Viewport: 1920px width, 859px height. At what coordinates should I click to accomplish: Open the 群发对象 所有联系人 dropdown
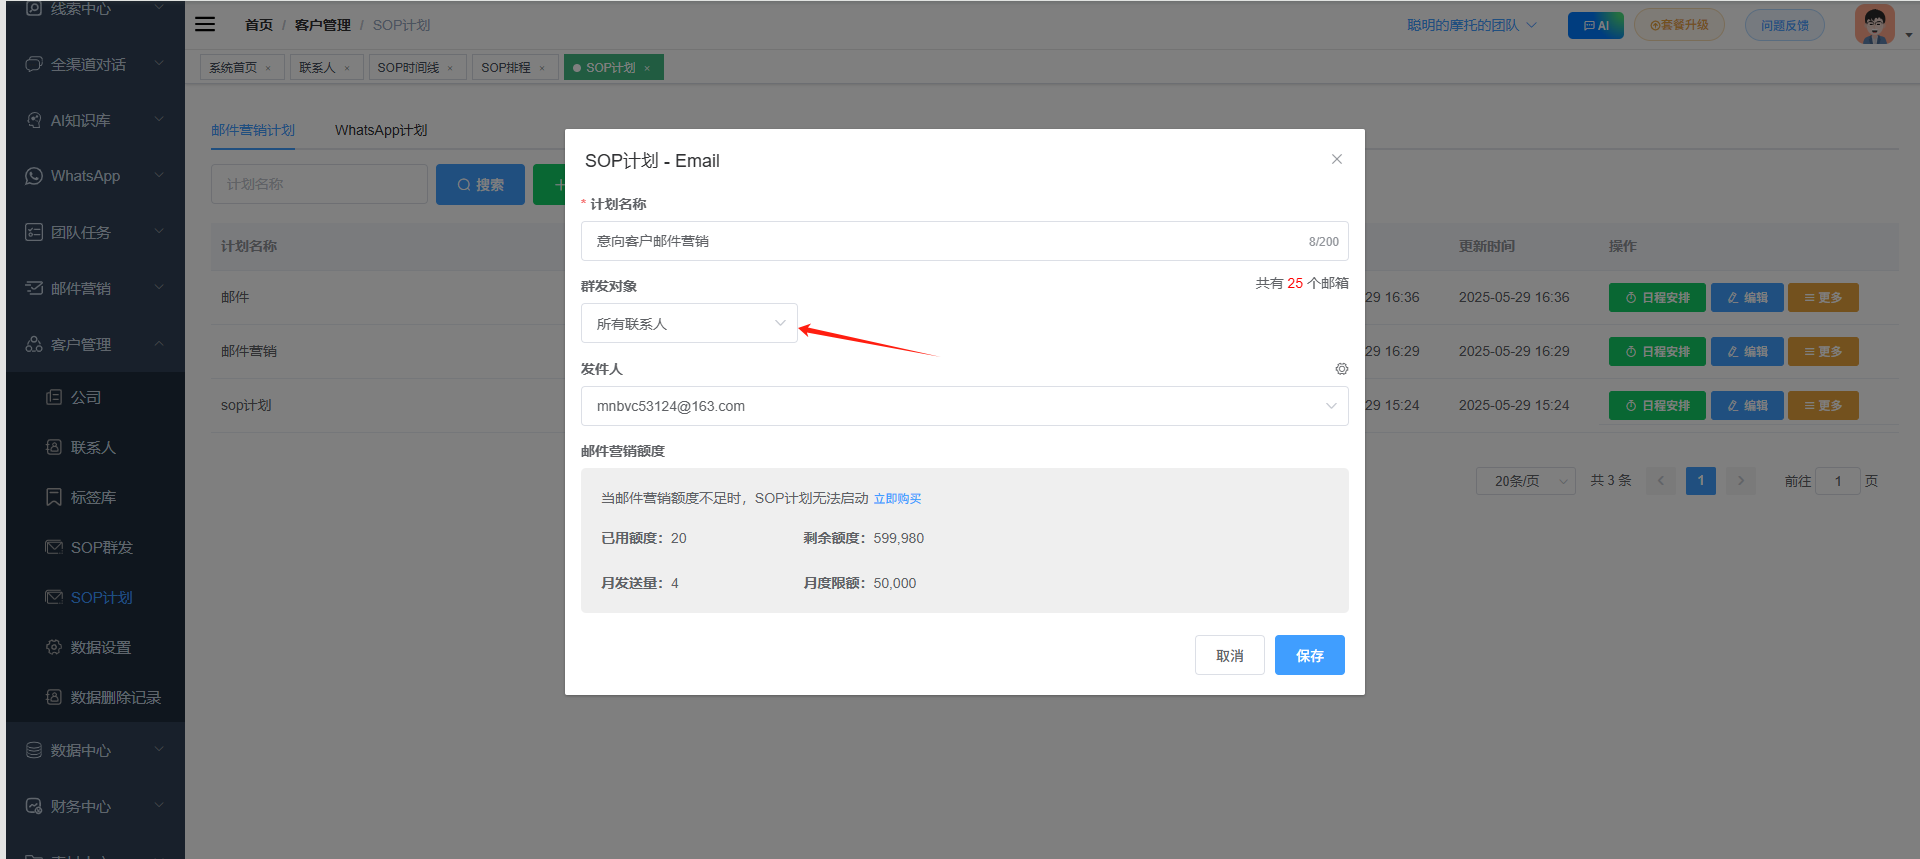(689, 324)
